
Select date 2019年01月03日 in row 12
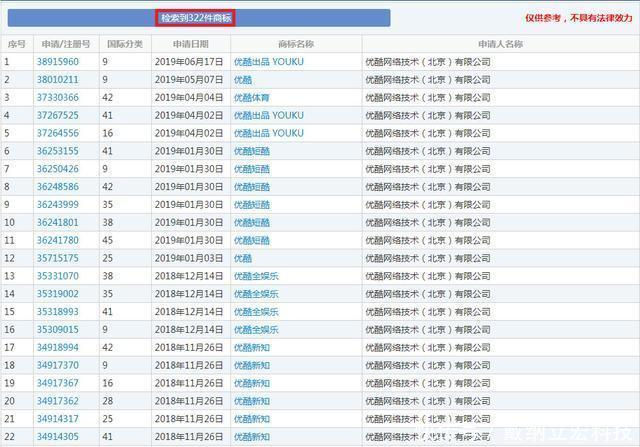tap(189, 258)
